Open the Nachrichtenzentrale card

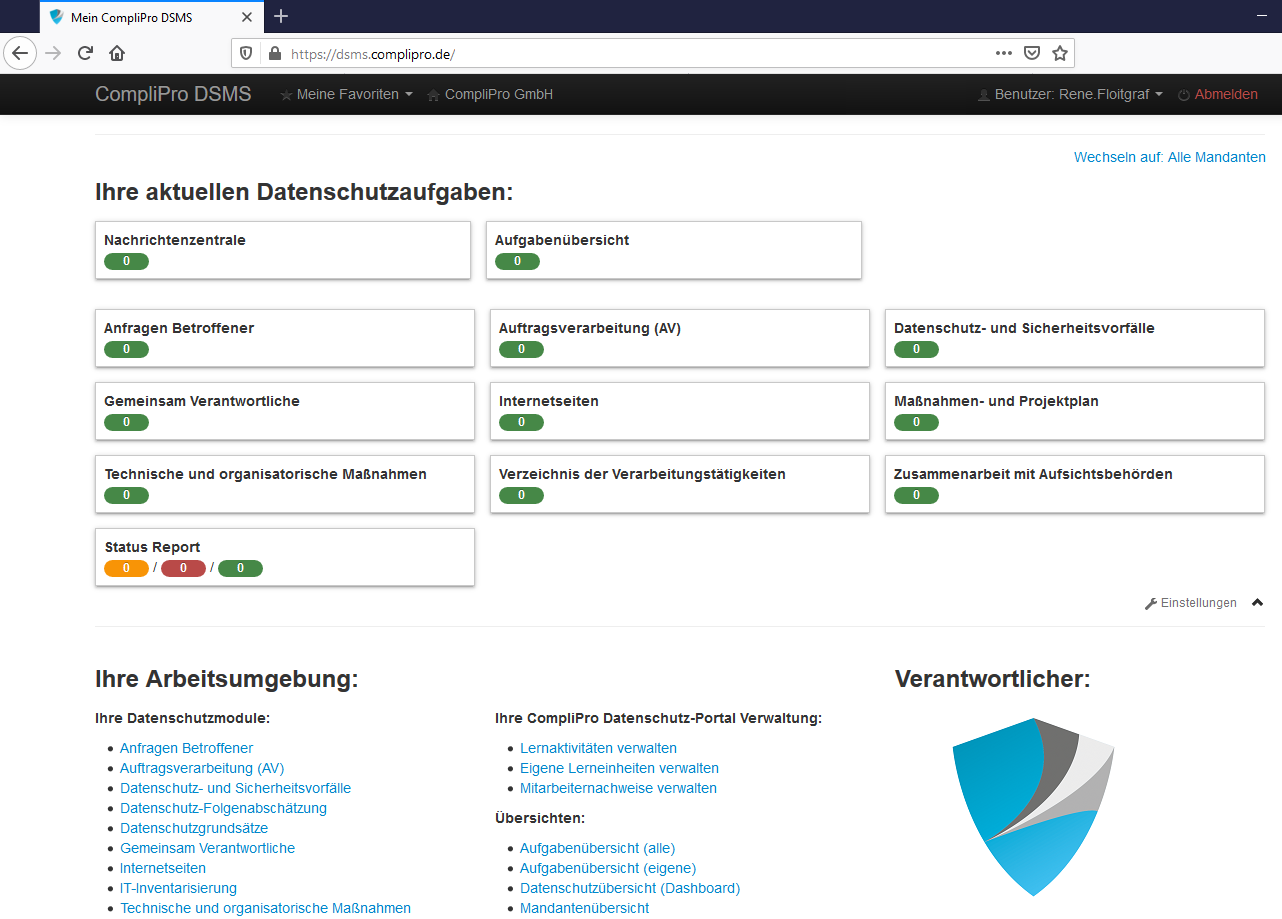pos(283,250)
